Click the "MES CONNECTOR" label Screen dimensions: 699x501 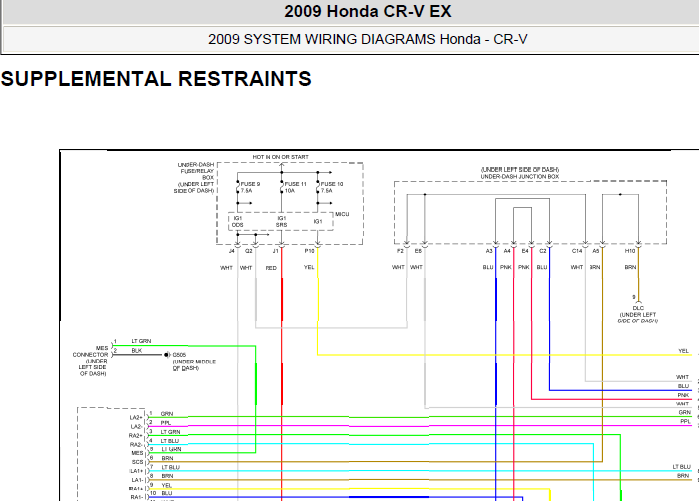pyautogui.click(x=90, y=351)
